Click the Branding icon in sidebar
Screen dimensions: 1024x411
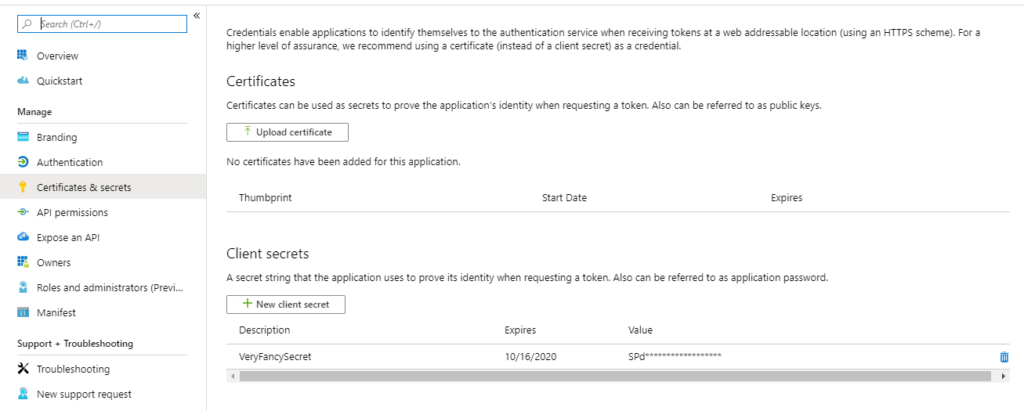23,137
